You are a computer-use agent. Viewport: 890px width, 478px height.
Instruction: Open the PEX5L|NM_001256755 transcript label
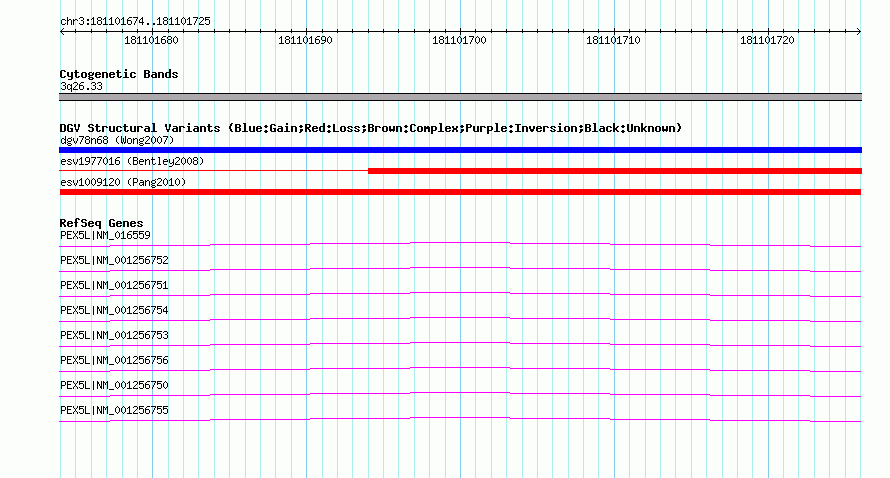(114, 410)
